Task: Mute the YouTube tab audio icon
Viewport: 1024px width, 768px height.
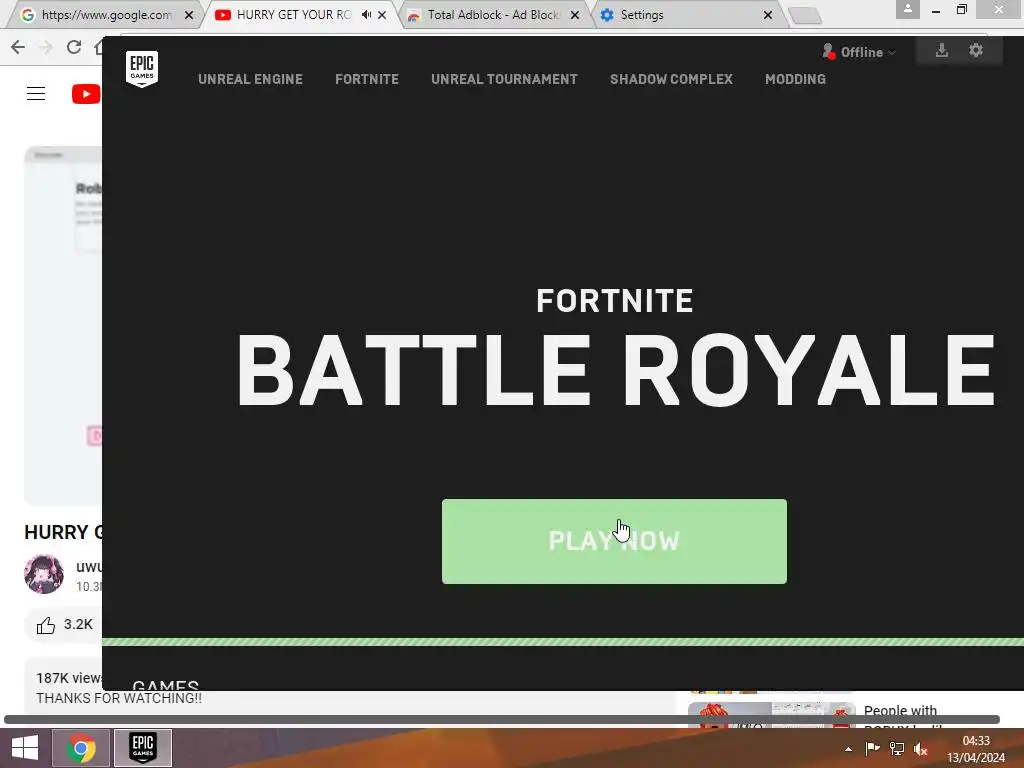Action: [x=366, y=14]
